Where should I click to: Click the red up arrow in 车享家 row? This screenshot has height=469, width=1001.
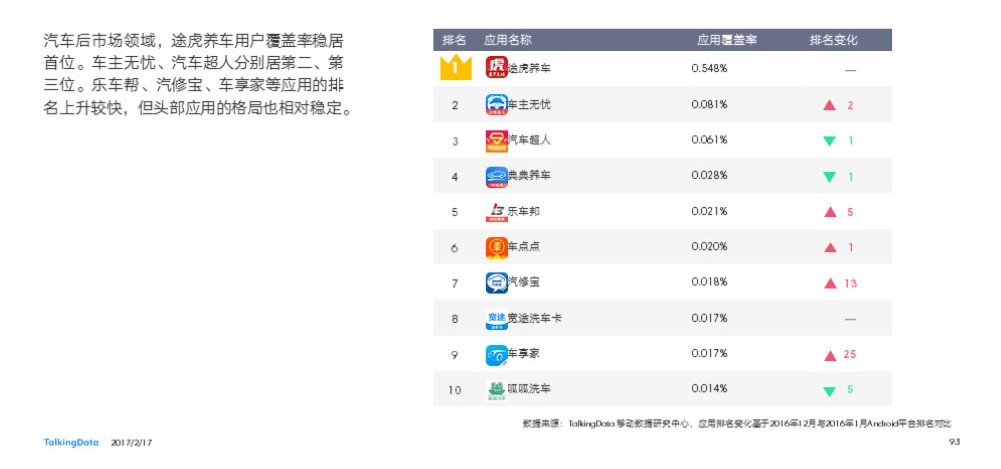click(830, 355)
